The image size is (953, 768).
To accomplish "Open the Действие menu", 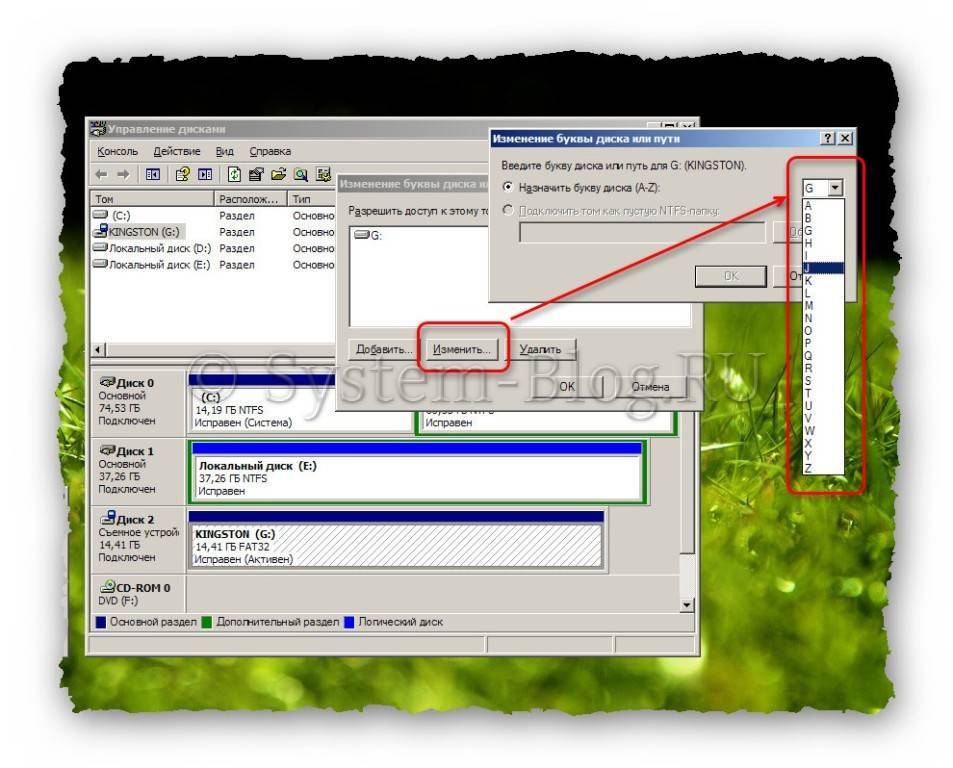I will click(177, 151).
